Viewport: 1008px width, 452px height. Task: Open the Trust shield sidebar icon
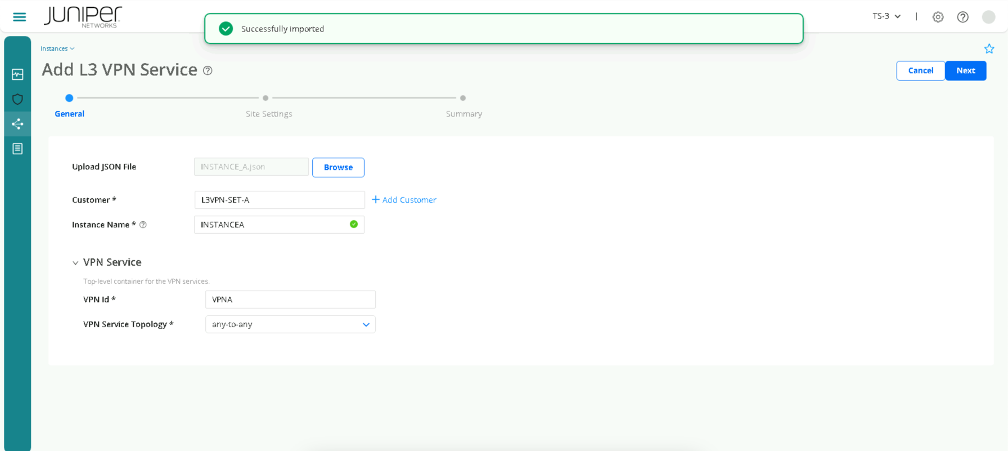17,100
